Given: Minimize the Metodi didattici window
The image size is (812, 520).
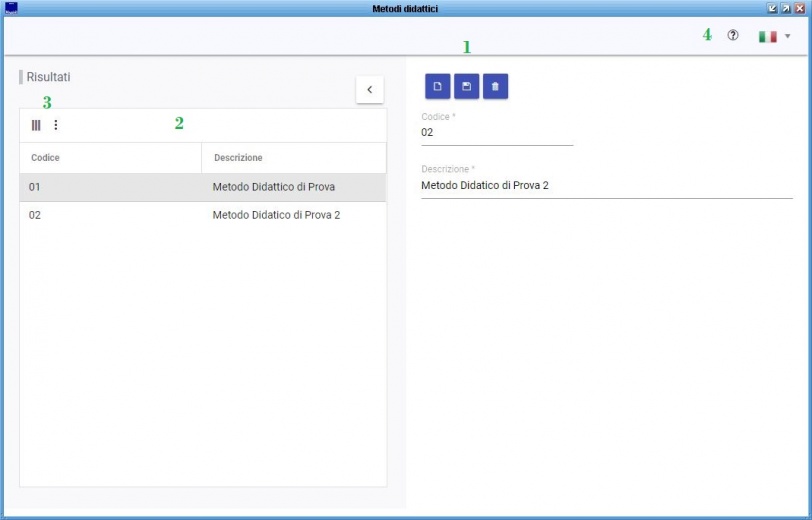Looking at the screenshot, I should [772, 8].
